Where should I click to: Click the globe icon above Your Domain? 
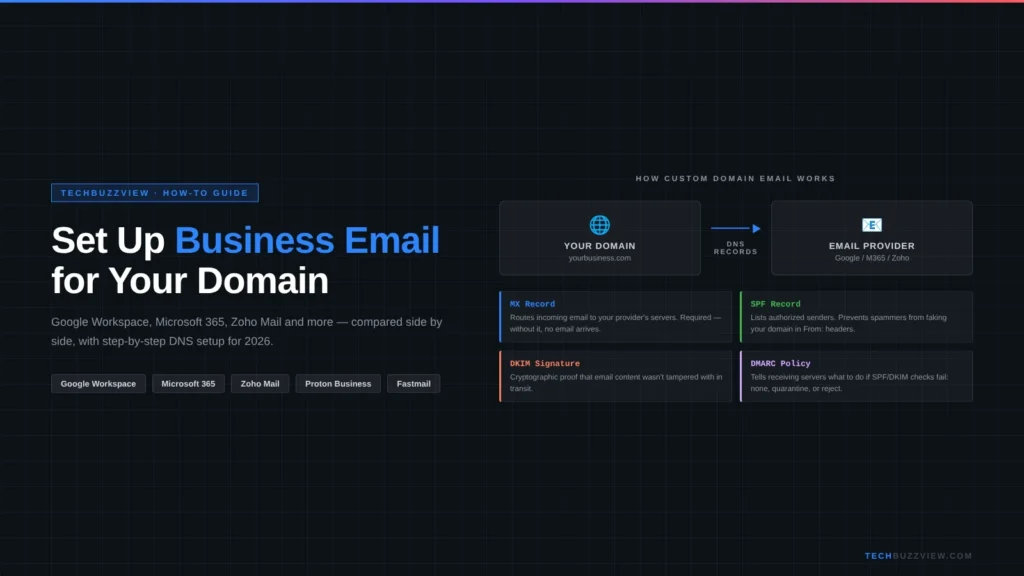pyautogui.click(x=600, y=225)
